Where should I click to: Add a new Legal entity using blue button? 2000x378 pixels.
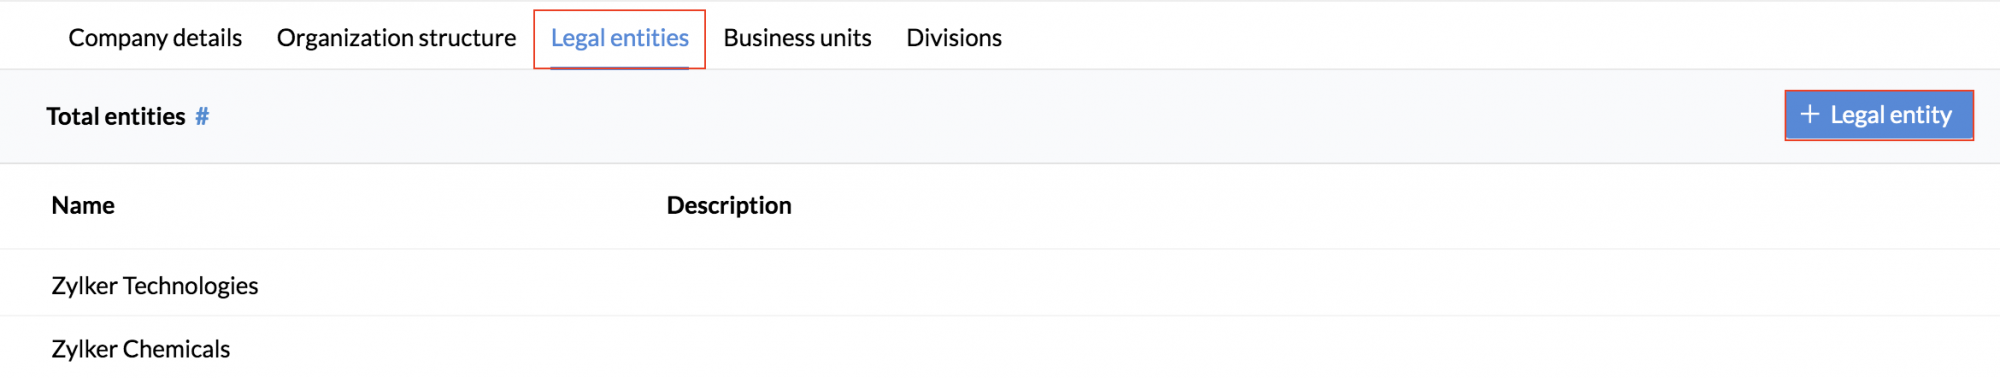pos(1879,115)
